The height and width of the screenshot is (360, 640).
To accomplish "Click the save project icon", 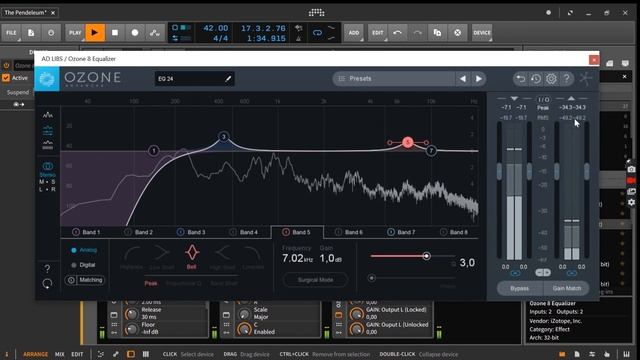I will coord(31,33).
